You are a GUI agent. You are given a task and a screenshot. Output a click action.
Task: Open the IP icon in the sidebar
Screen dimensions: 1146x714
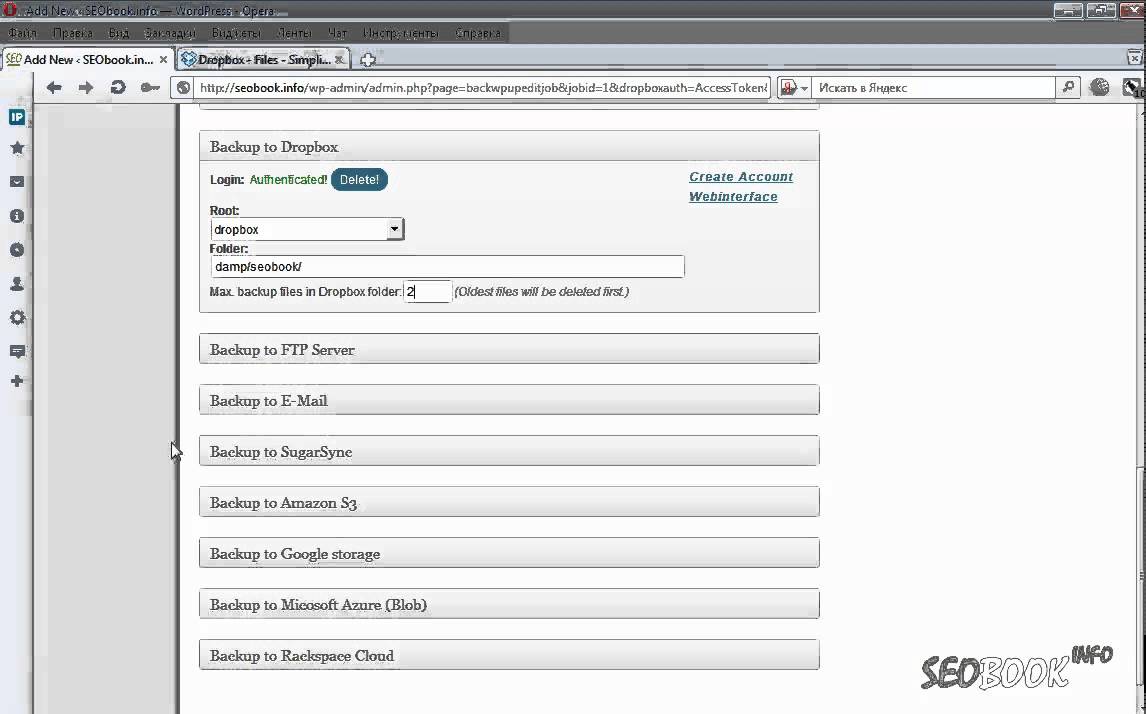(x=17, y=117)
